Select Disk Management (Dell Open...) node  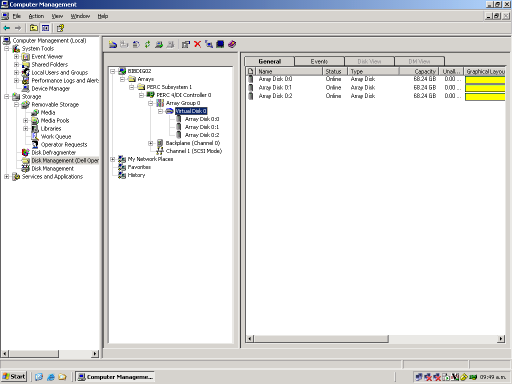pyautogui.click(x=65, y=161)
